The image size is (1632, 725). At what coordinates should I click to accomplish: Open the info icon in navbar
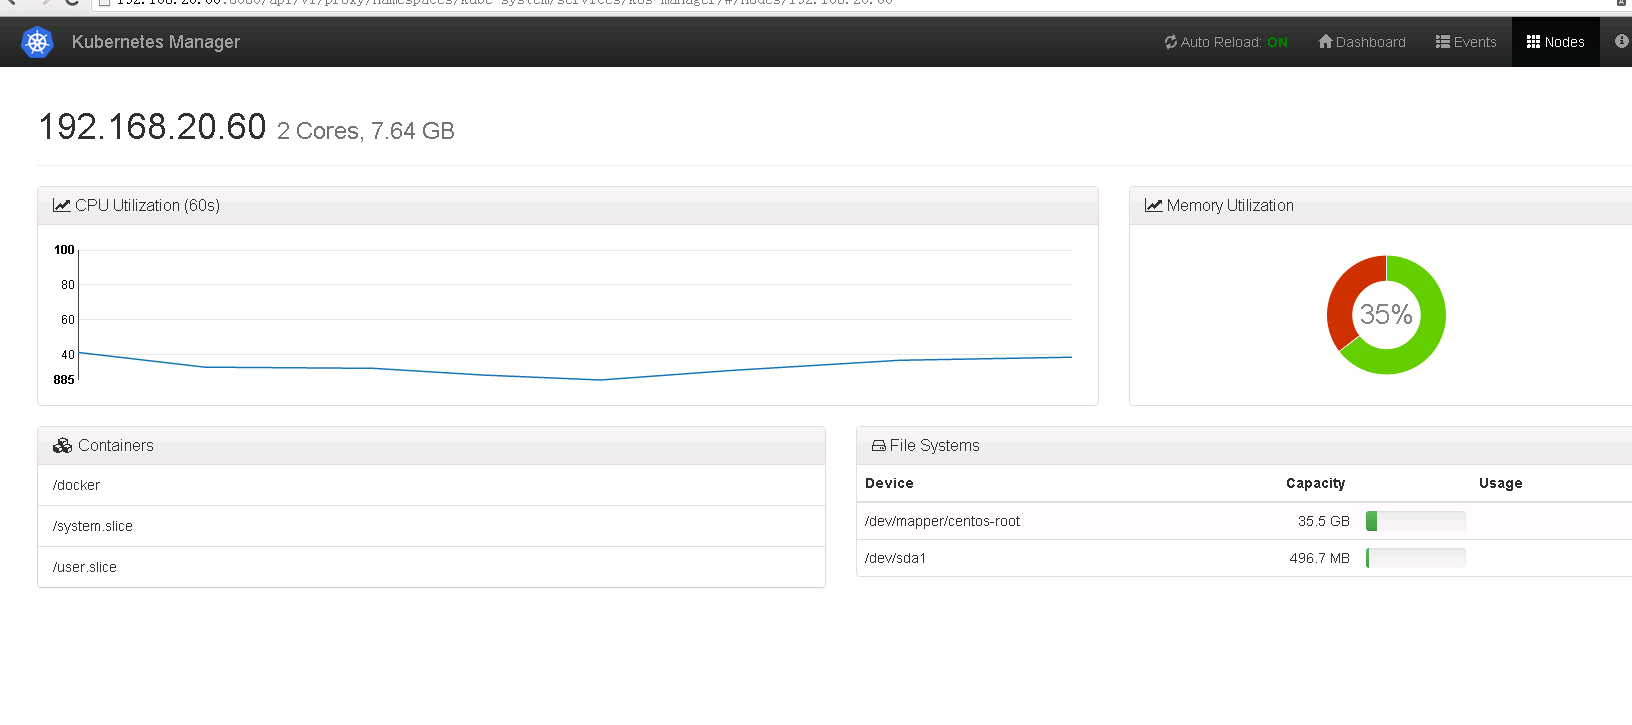(1621, 41)
